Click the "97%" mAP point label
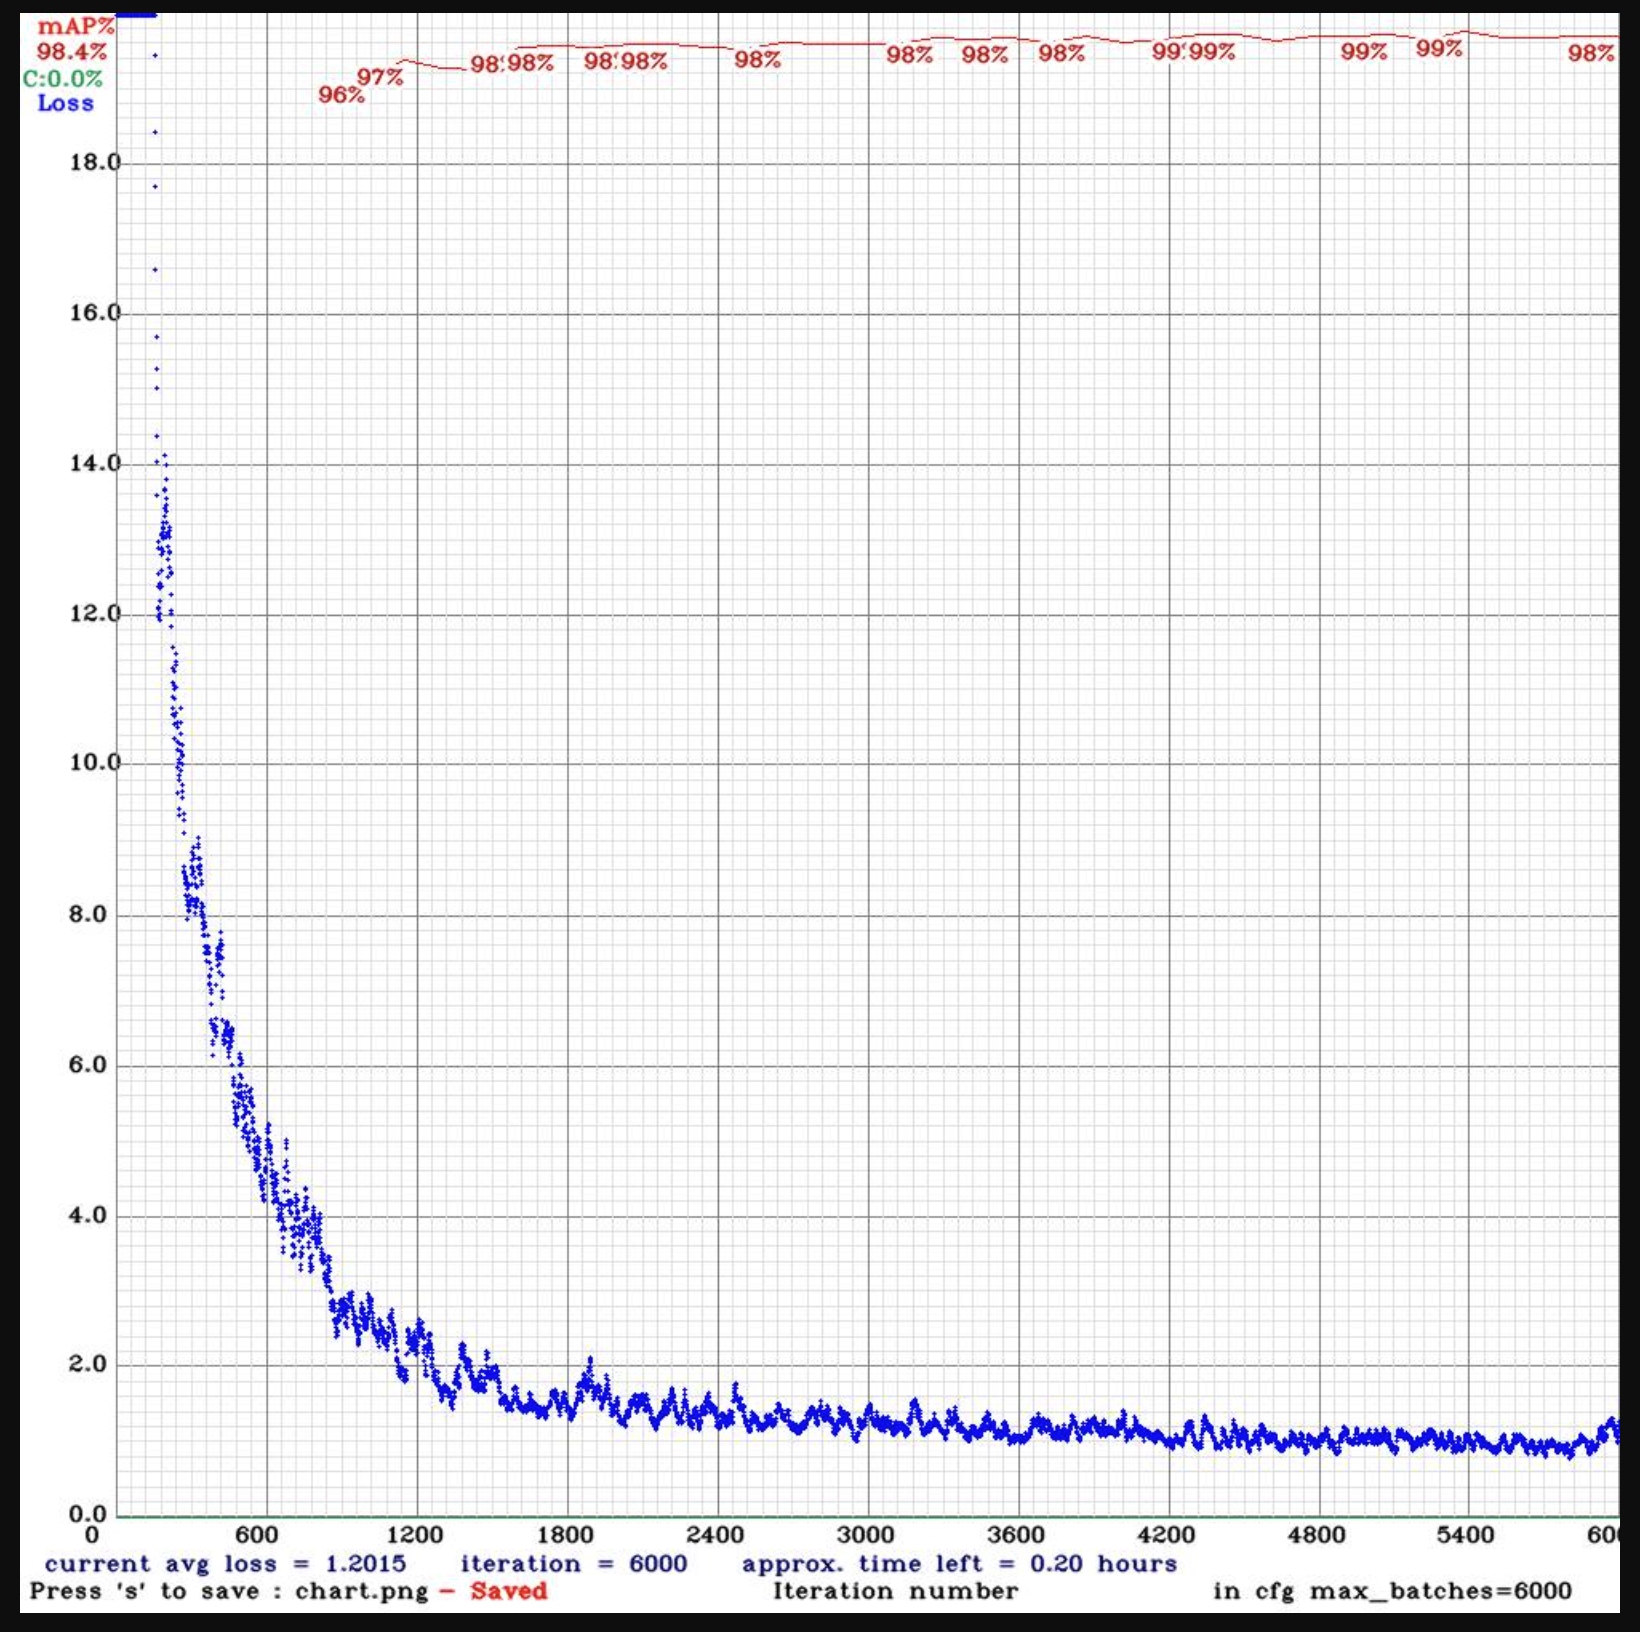The image size is (1640, 1632). tap(380, 77)
